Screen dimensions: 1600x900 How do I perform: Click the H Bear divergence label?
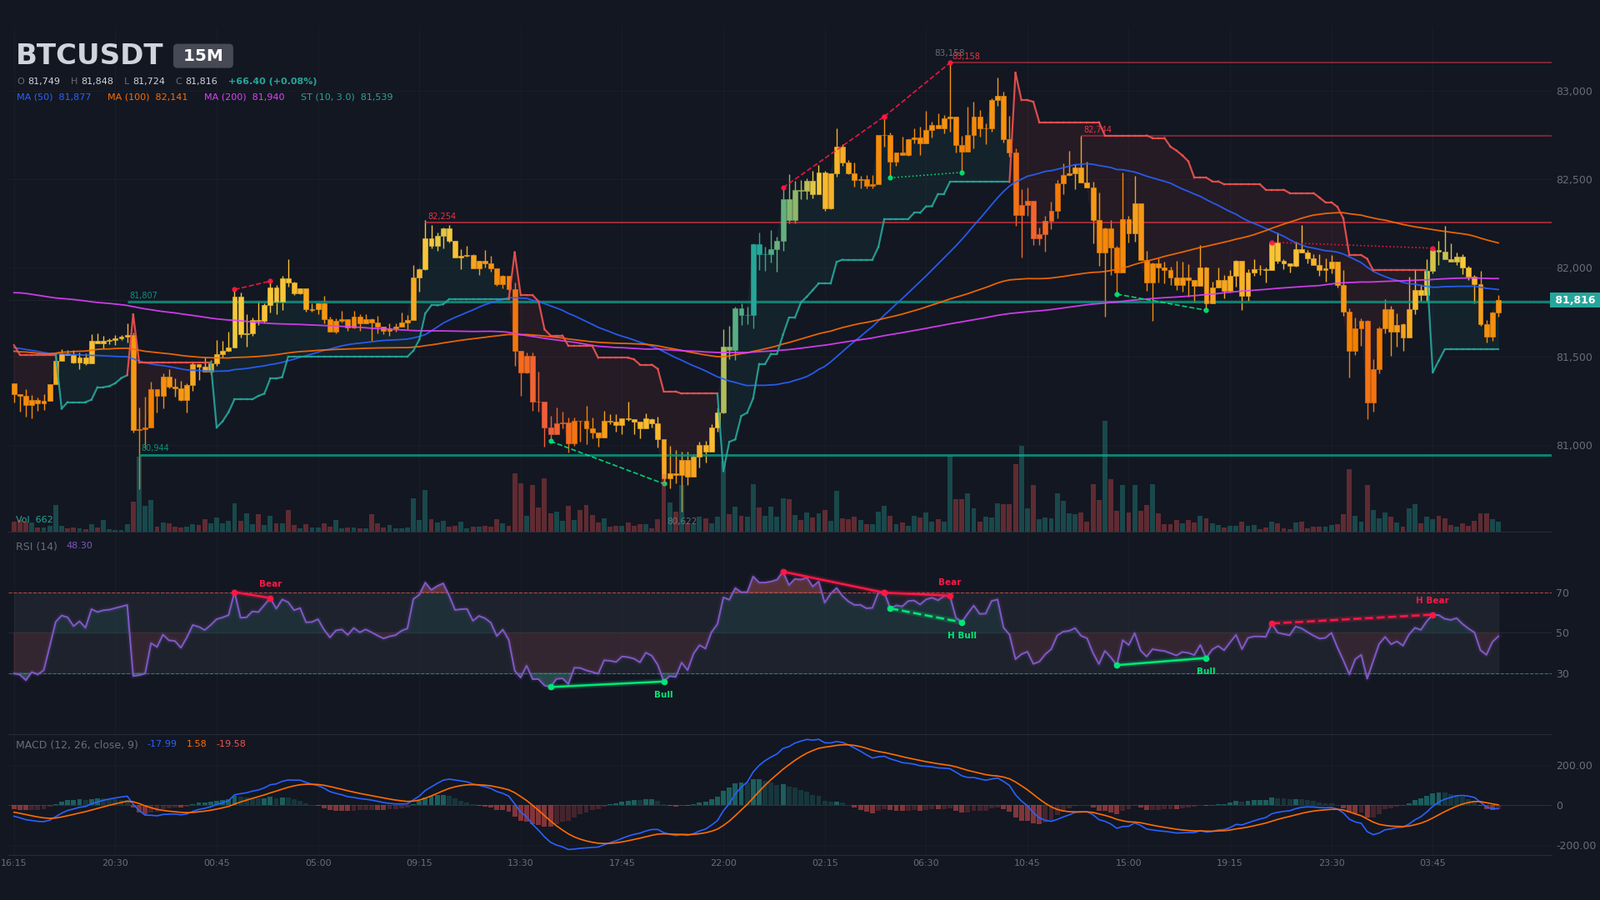pyautogui.click(x=1432, y=601)
